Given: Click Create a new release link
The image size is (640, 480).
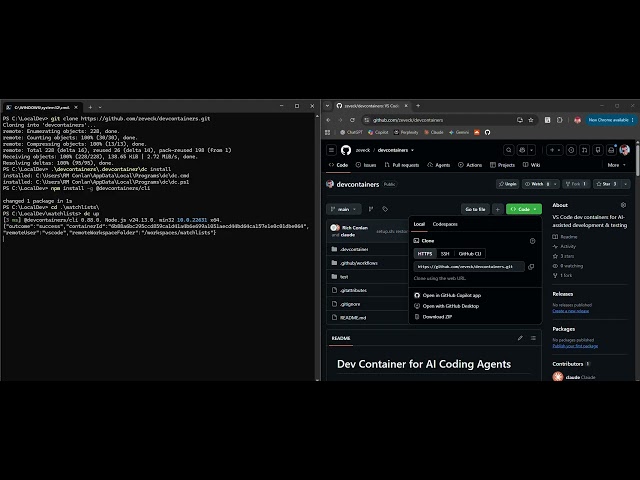Looking at the screenshot, I should point(571,311).
